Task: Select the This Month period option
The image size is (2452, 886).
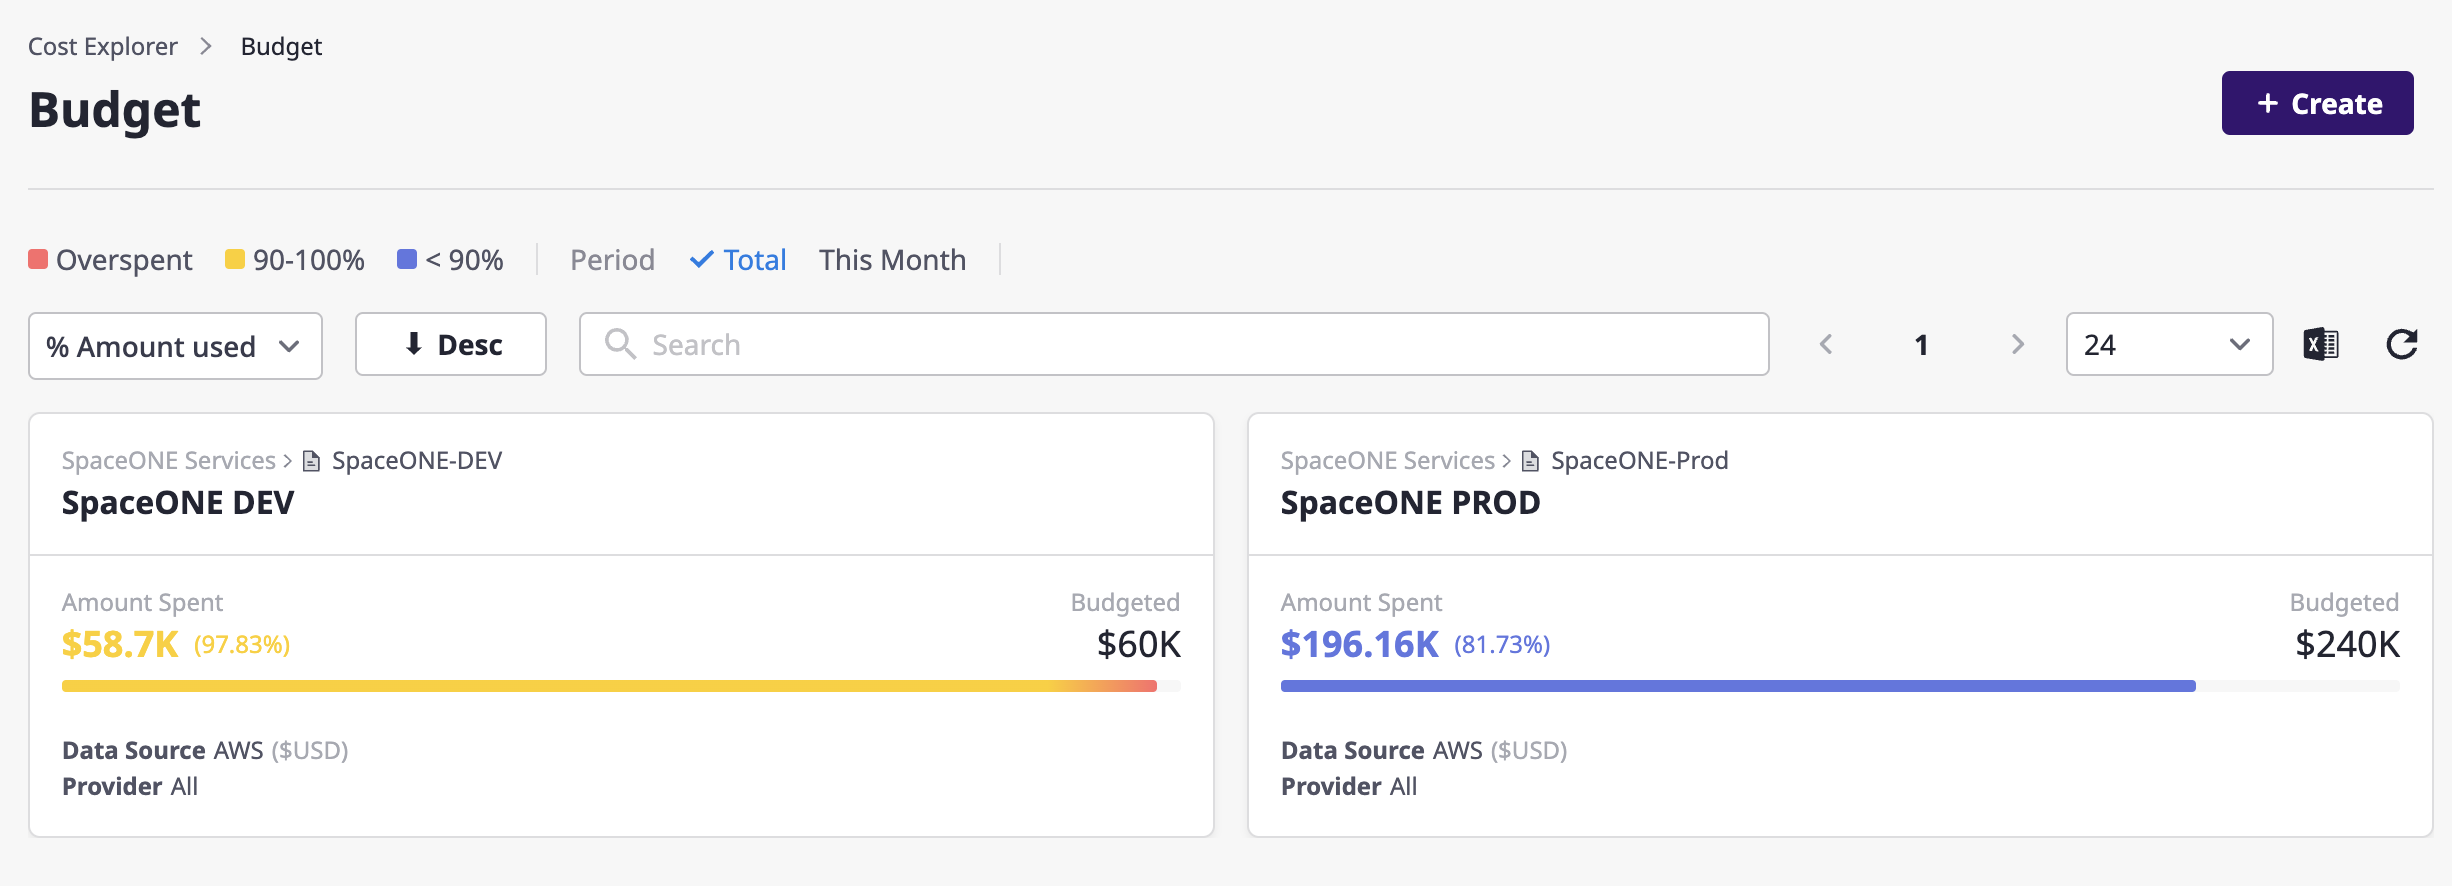Action: click(x=892, y=260)
